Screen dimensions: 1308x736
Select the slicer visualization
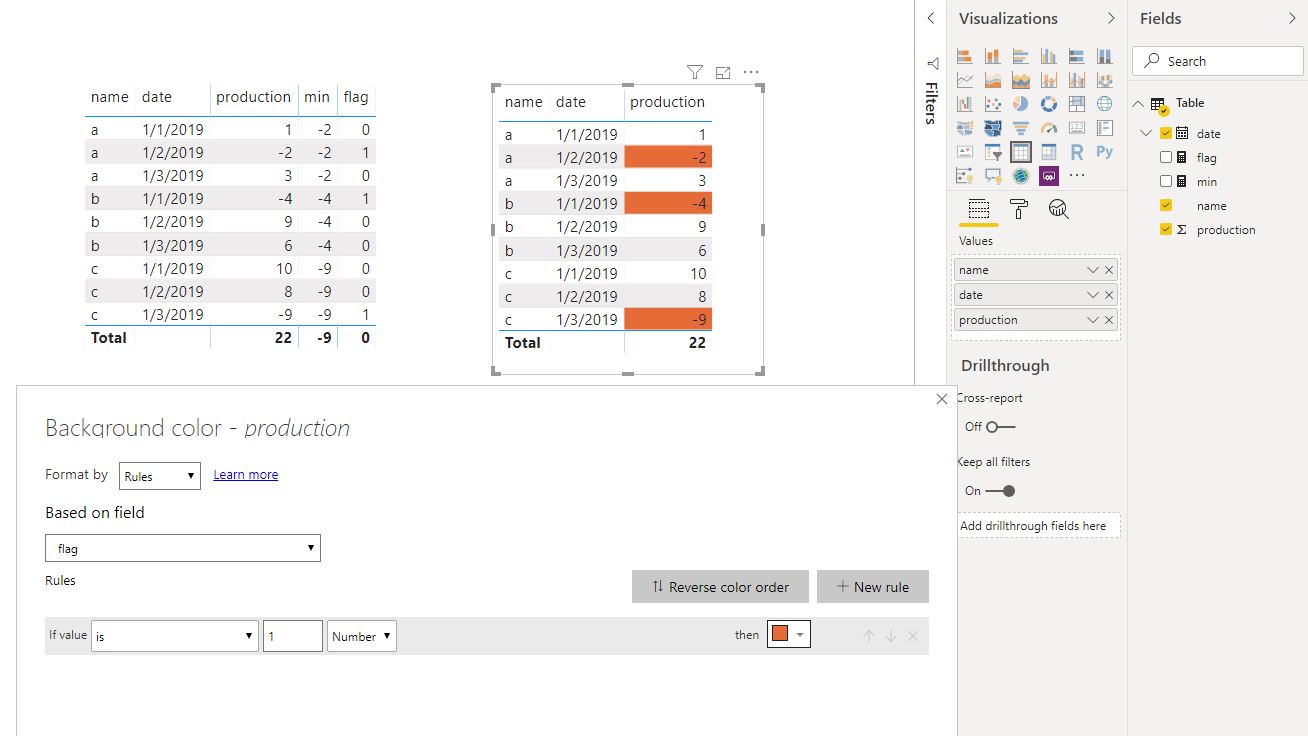coord(993,152)
